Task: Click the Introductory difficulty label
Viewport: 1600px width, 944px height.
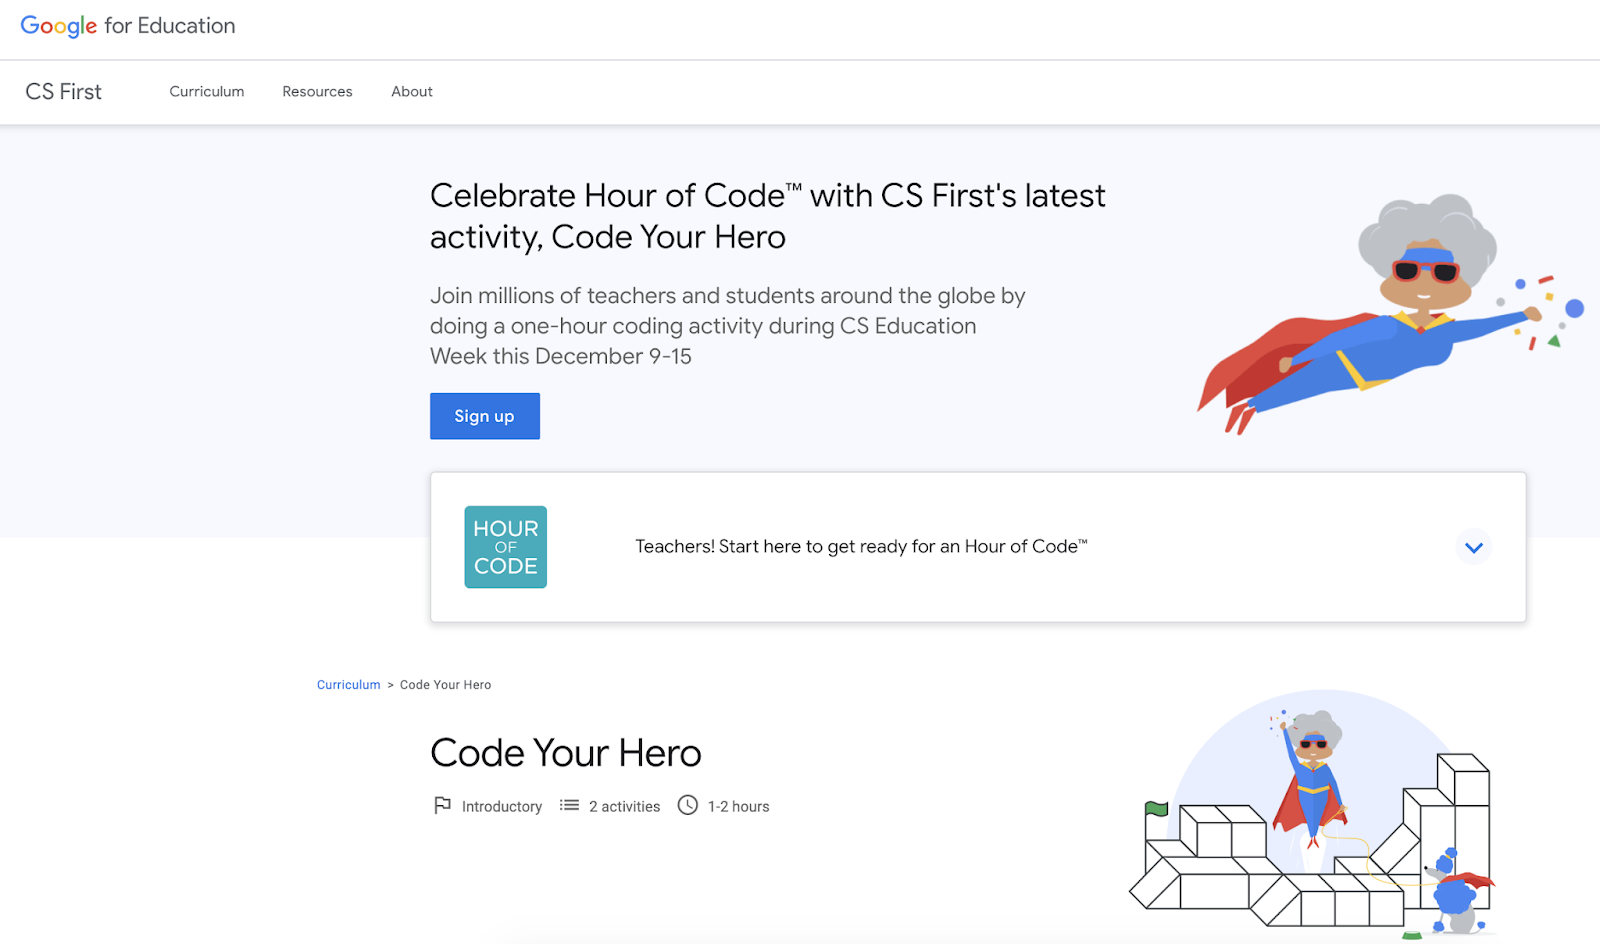Action: (x=501, y=805)
